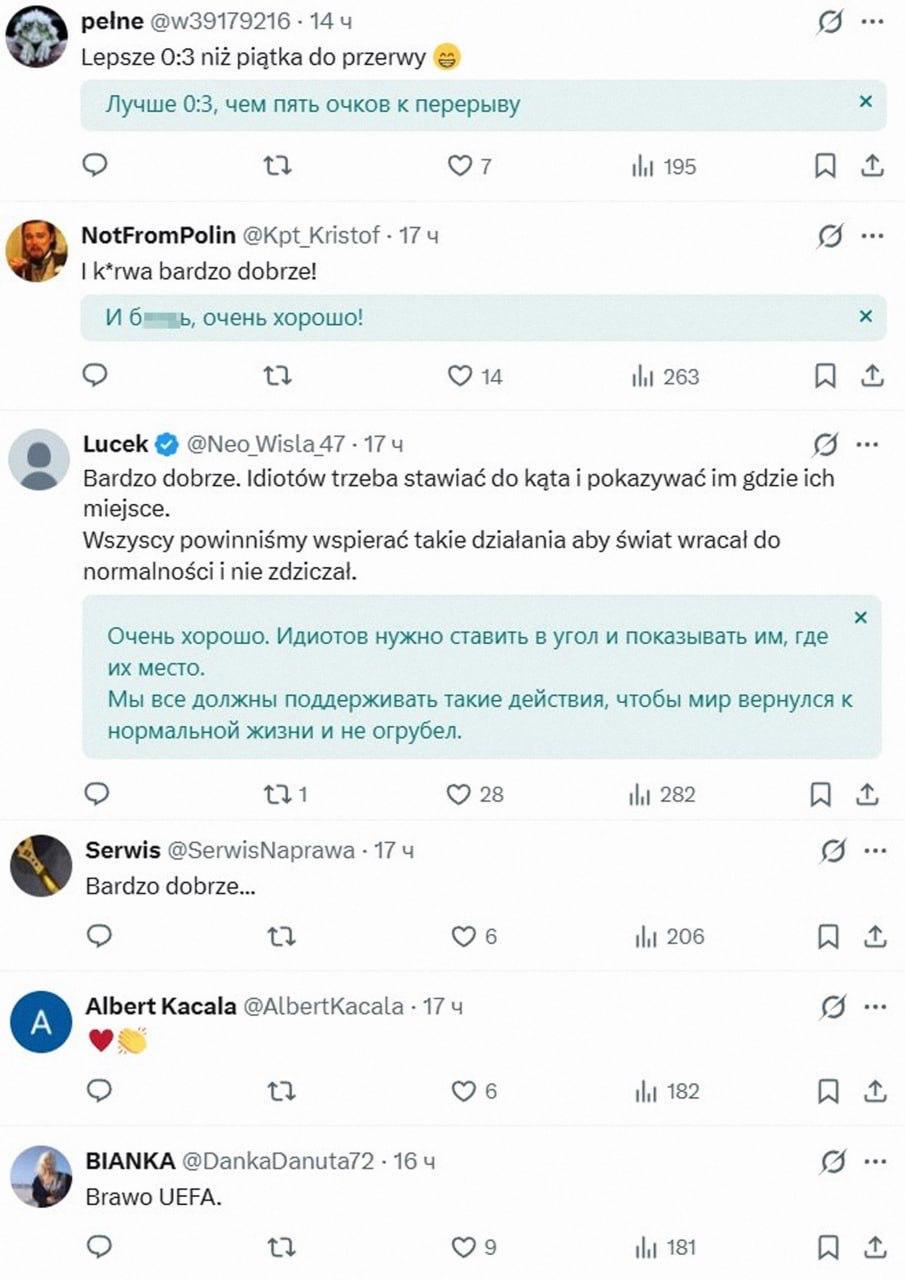Open the reply box for pełne's comment
Image resolution: width=905 pixels, height=1280 pixels.
point(95,166)
